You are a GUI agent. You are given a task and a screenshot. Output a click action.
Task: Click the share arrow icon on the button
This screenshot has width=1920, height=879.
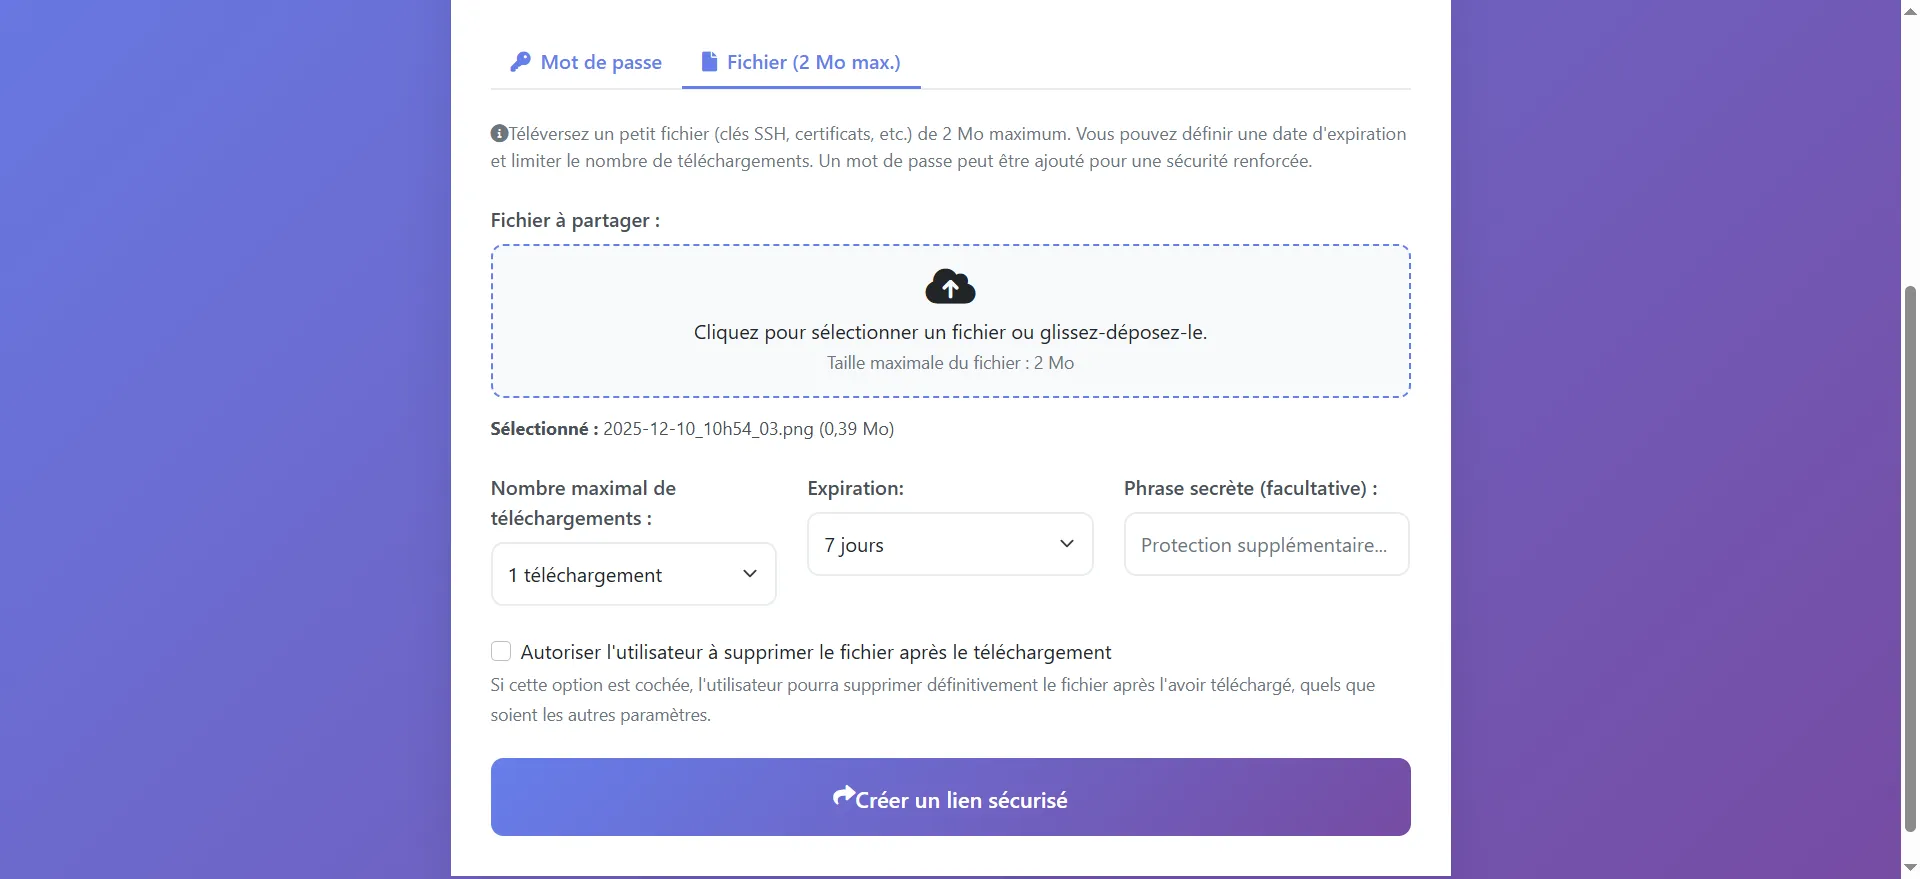(844, 797)
